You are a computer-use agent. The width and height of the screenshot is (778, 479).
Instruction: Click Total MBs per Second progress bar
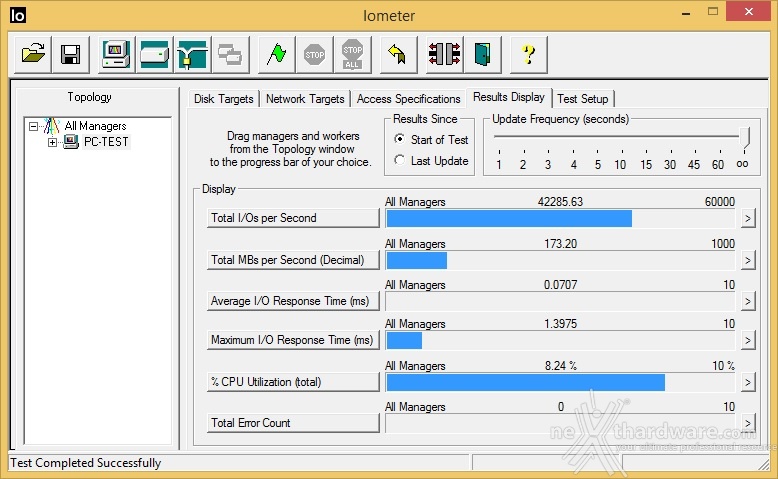560,260
